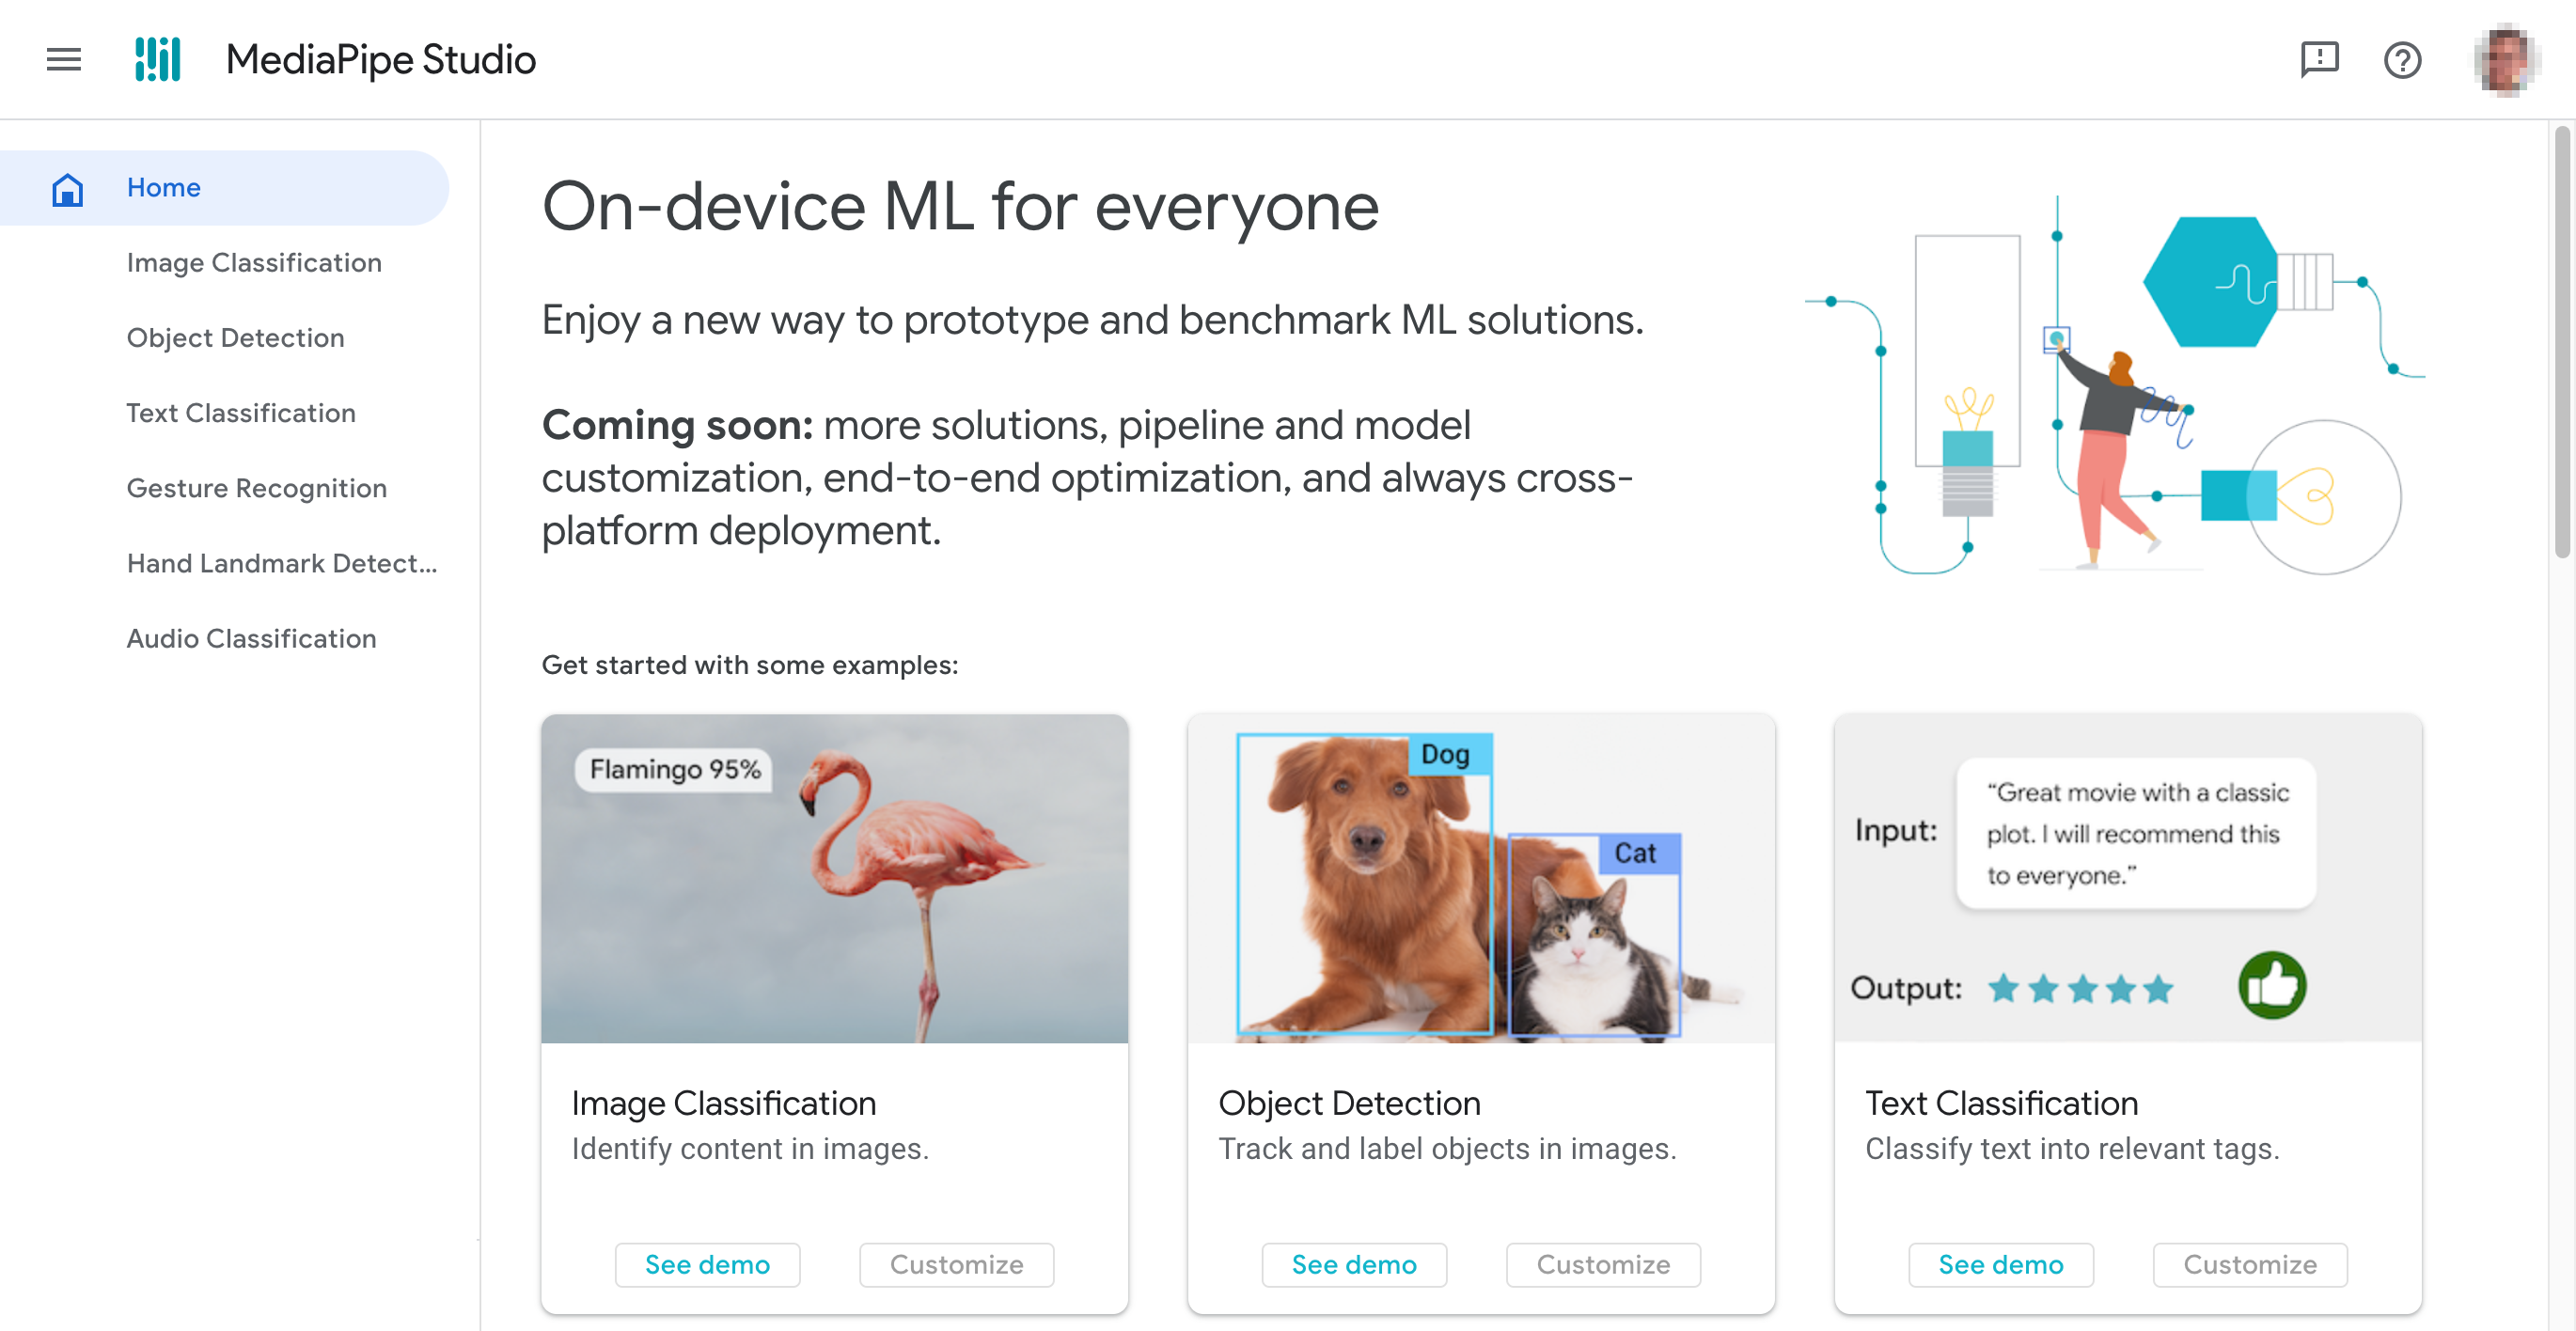Click the flamingo image classification thumbnail
The width and height of the screenshot is (2576, 1331).
(835, 878)
